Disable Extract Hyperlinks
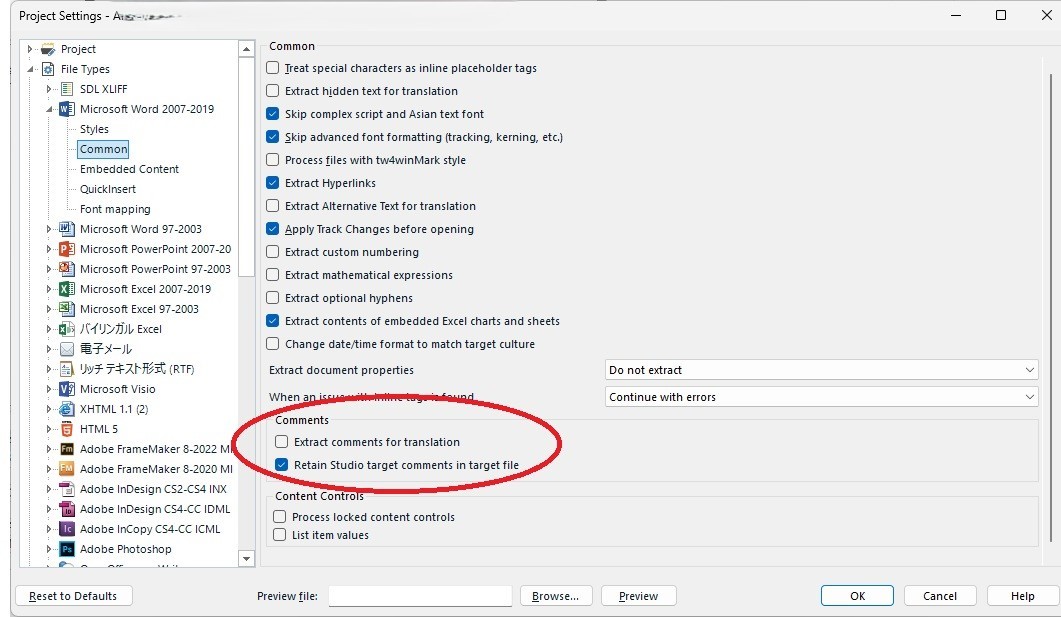 click(272, 183)
